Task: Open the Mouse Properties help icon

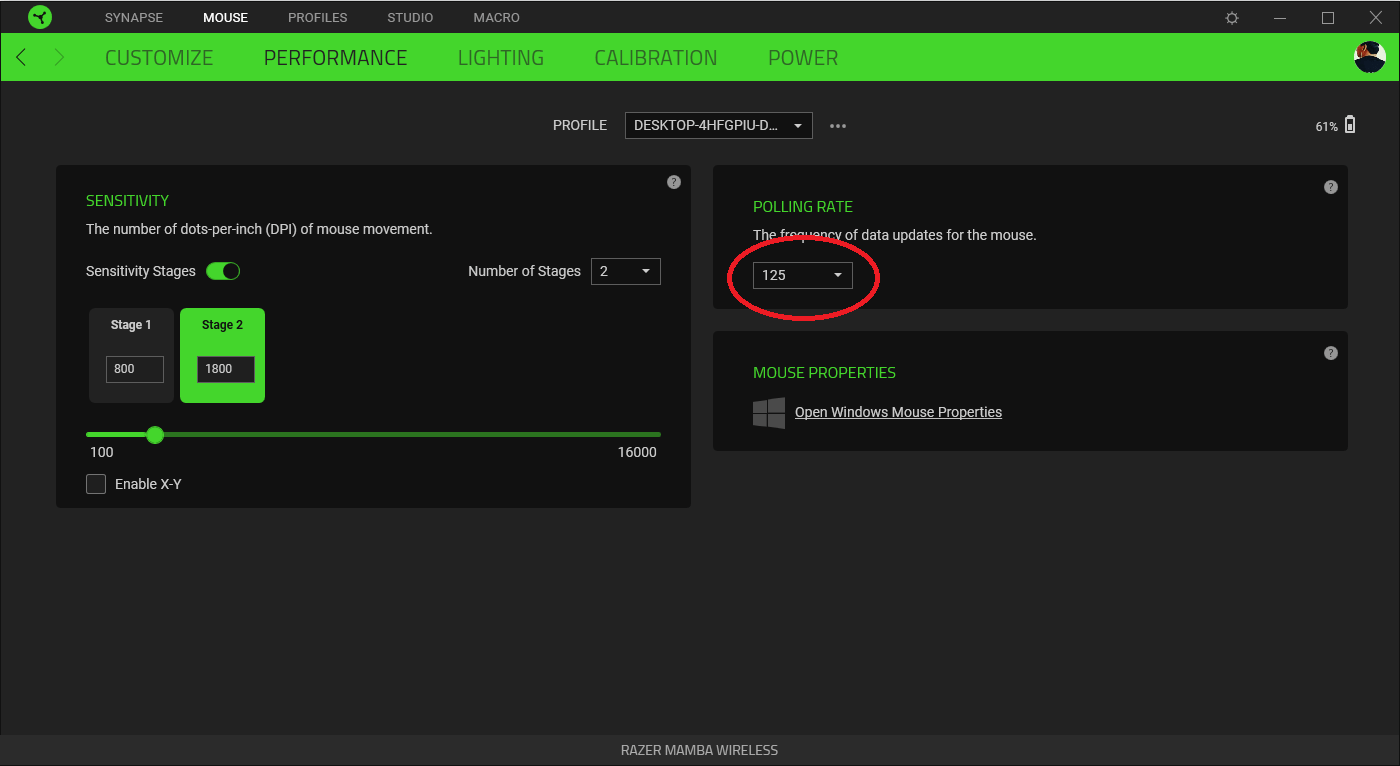Action: coord(1331,352)
